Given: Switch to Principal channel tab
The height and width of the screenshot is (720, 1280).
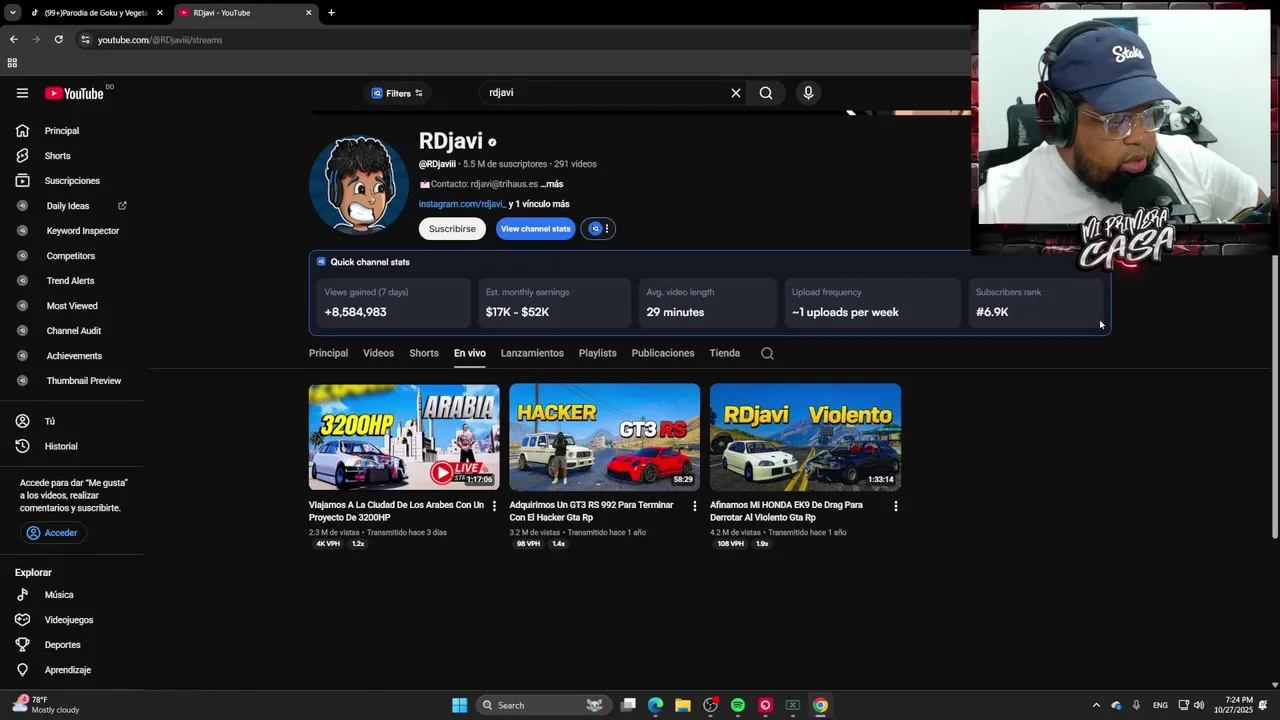Looking at the screenshot, I should coord(328,353).
